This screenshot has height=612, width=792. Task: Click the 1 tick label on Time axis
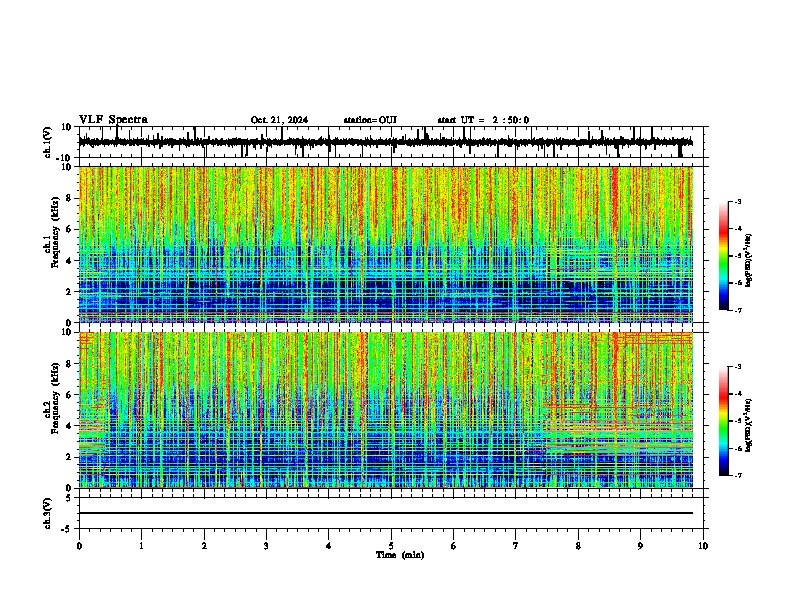(141, 546)
